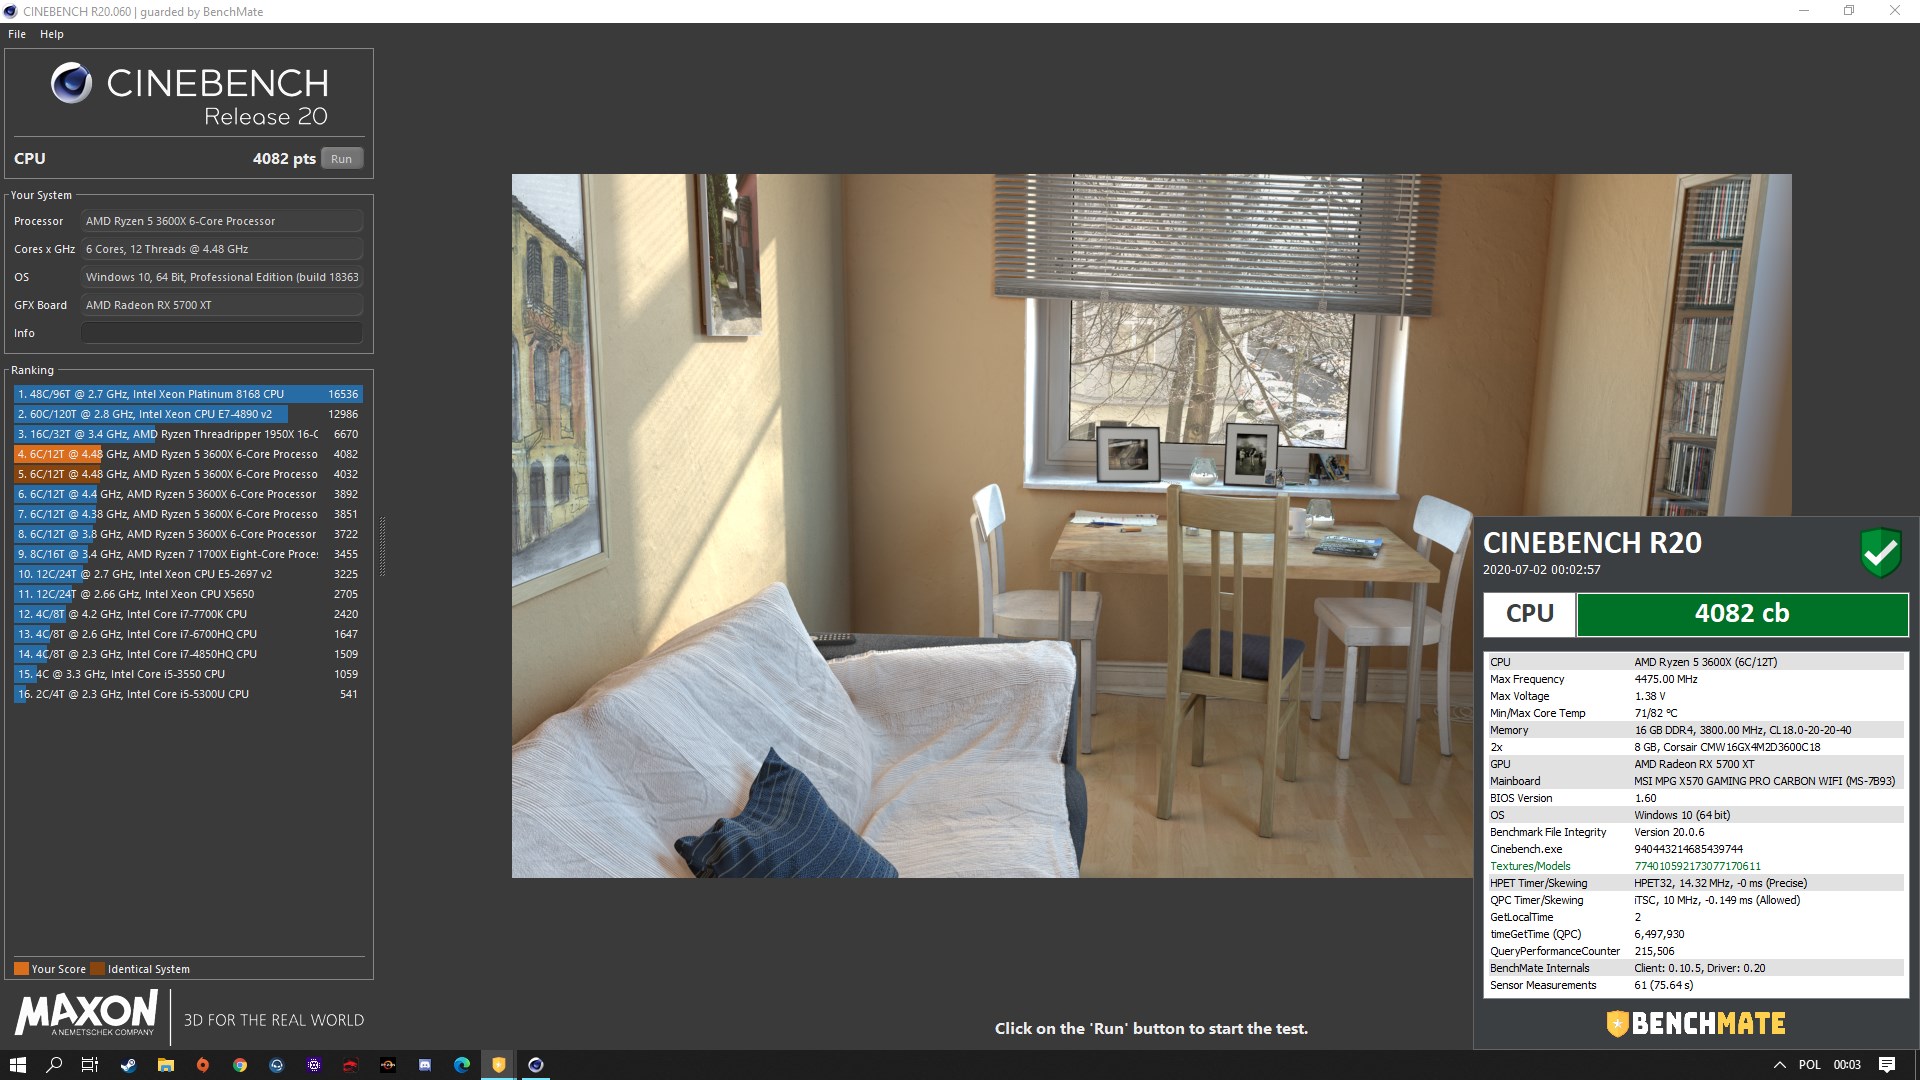This screenshot has width=1920, height=1080.
Task: Select ranking row 4 with score 4082
Action: [188, 454]
